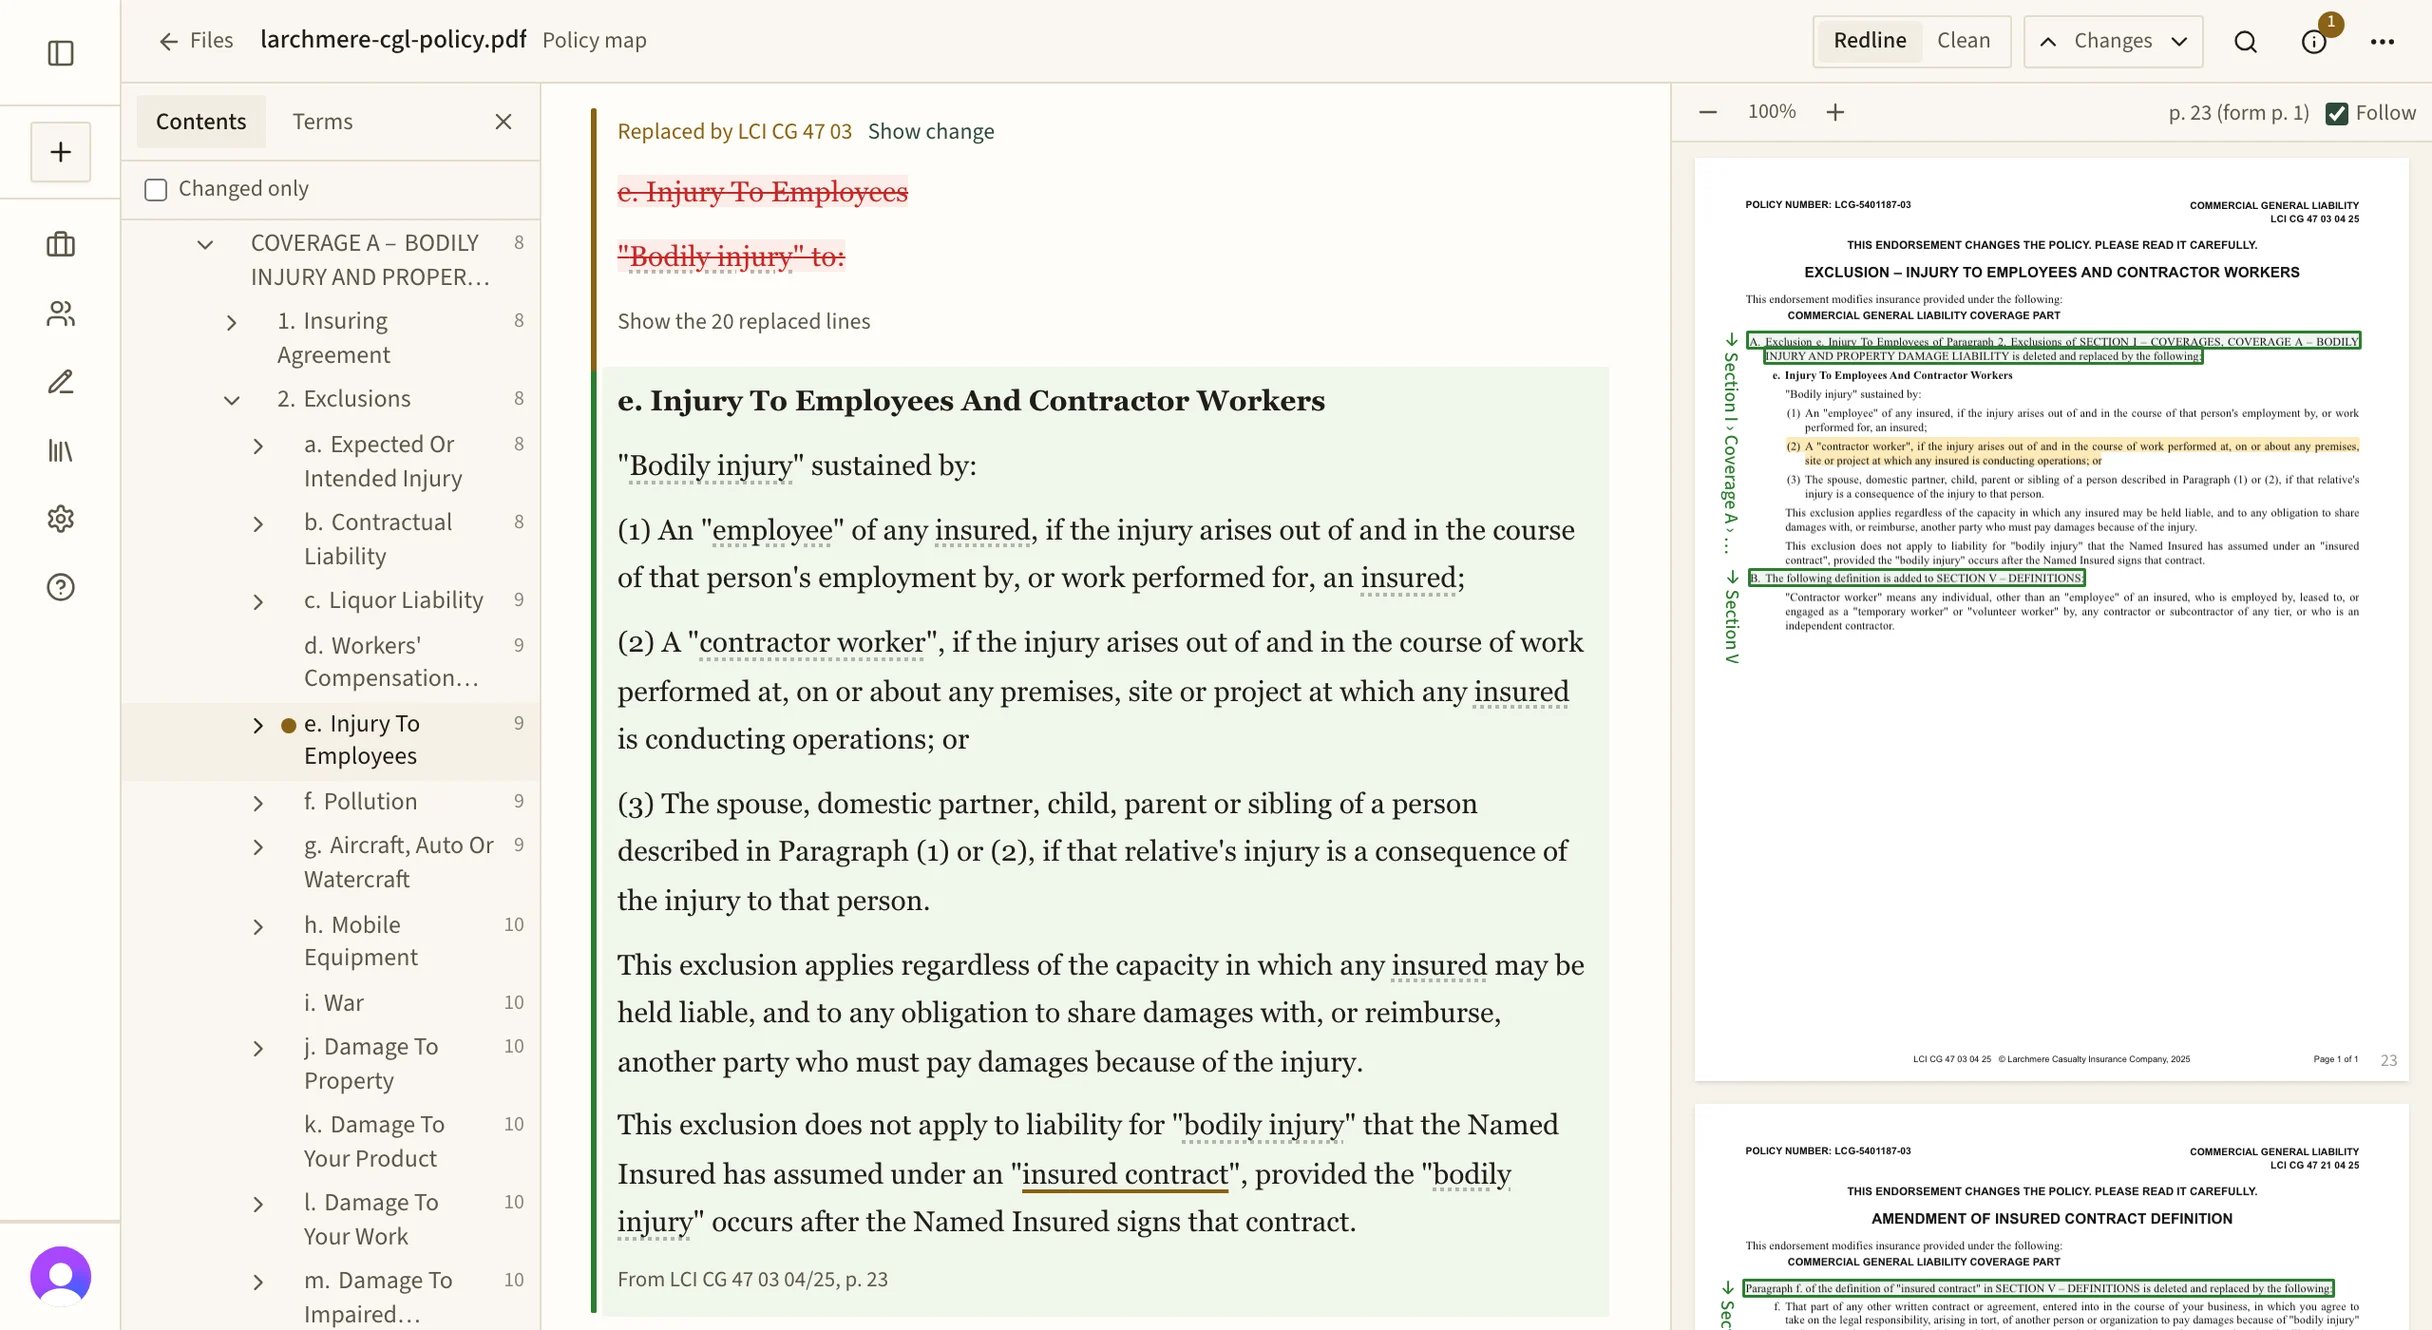This screenshot has width=2432, height=1330.
Task: Open the people contacts icon
Action: click(61, 314)
